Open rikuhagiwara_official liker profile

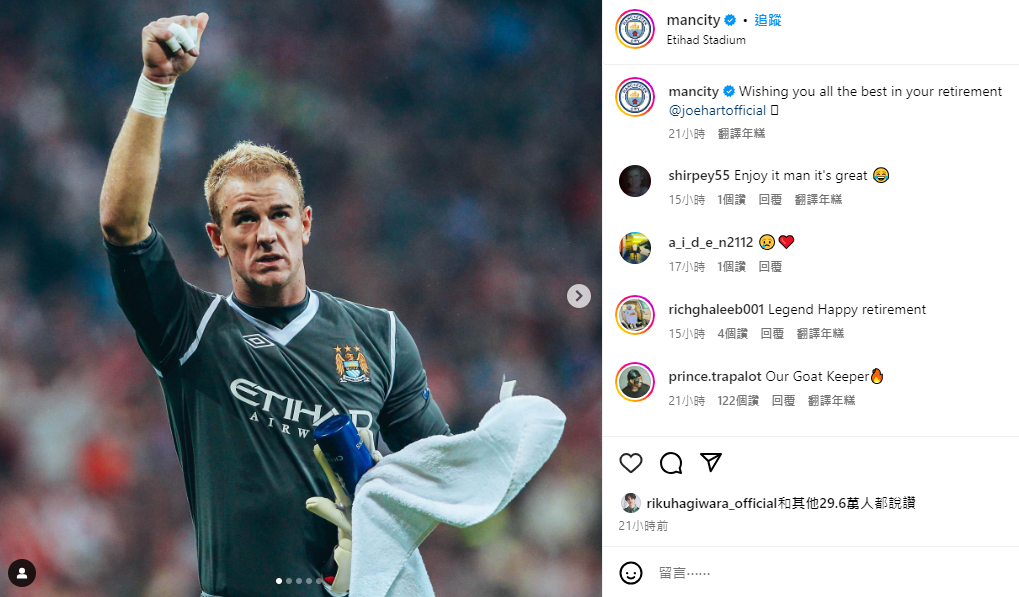click(x=712, y=503)
